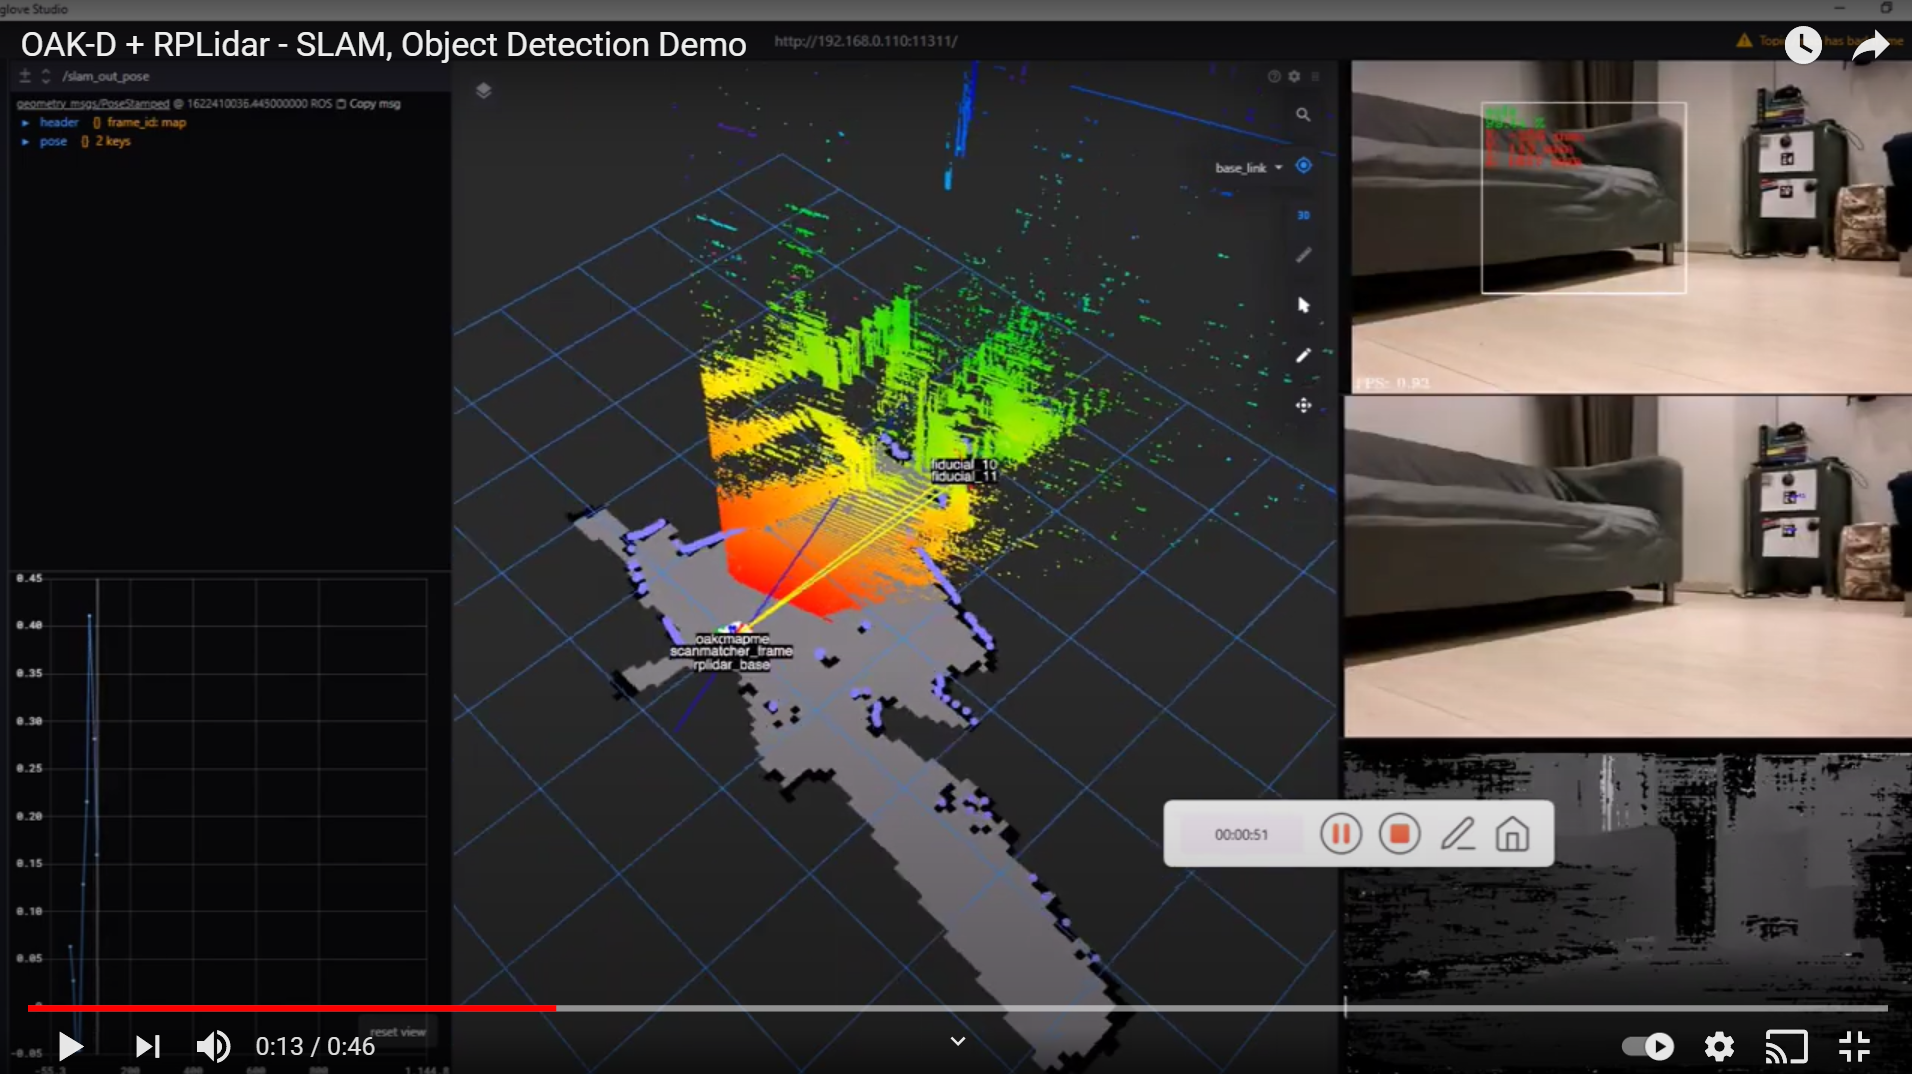This screenshot has height=1074, width=1912.
Task: Exit full screen mode
Action: 1854,1046
